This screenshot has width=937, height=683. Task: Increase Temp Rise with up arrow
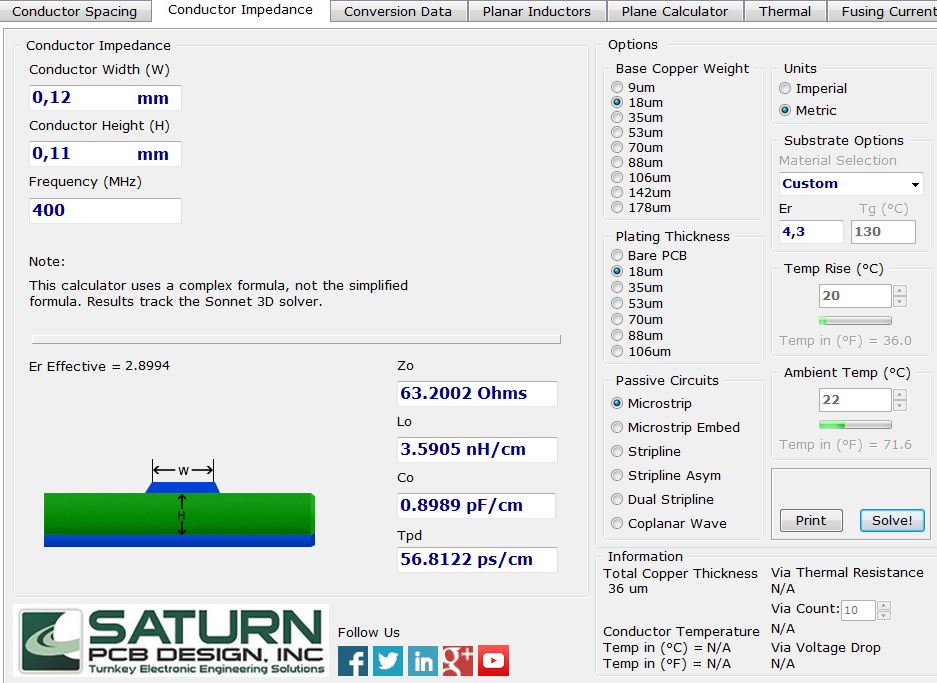click(900, 291)
